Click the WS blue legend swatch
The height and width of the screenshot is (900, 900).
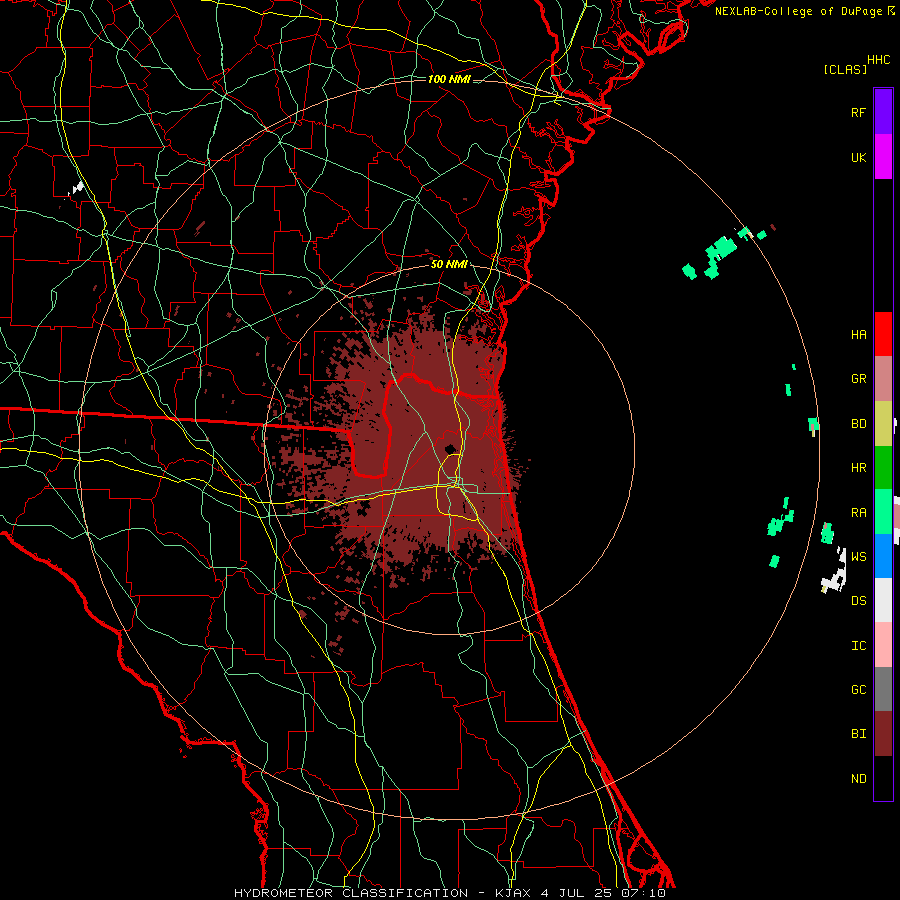883,556
